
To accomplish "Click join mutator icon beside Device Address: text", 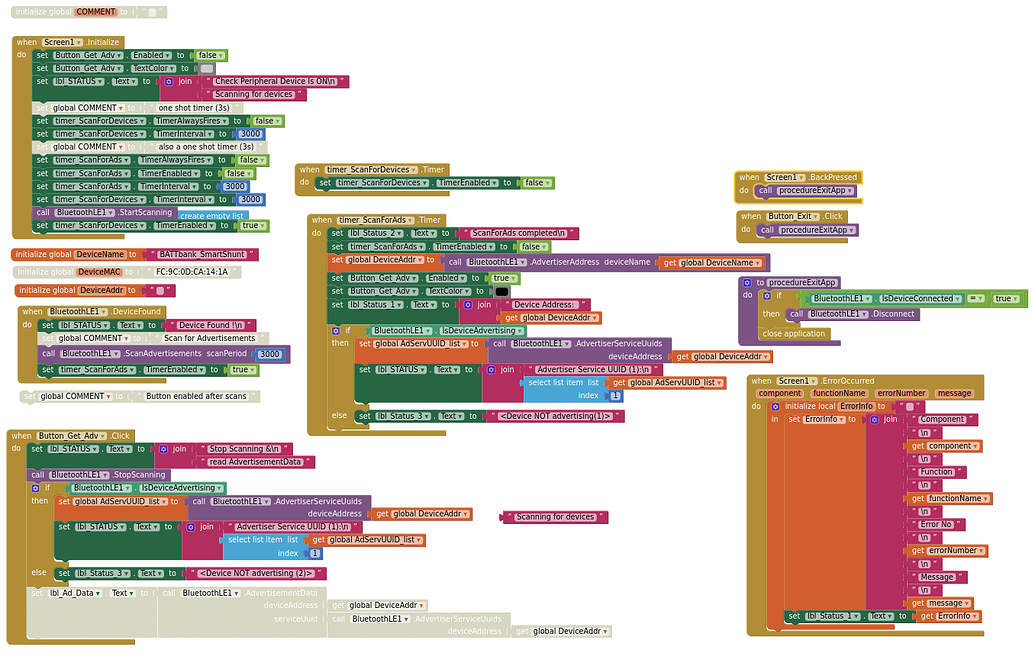I will click(468, 305).
